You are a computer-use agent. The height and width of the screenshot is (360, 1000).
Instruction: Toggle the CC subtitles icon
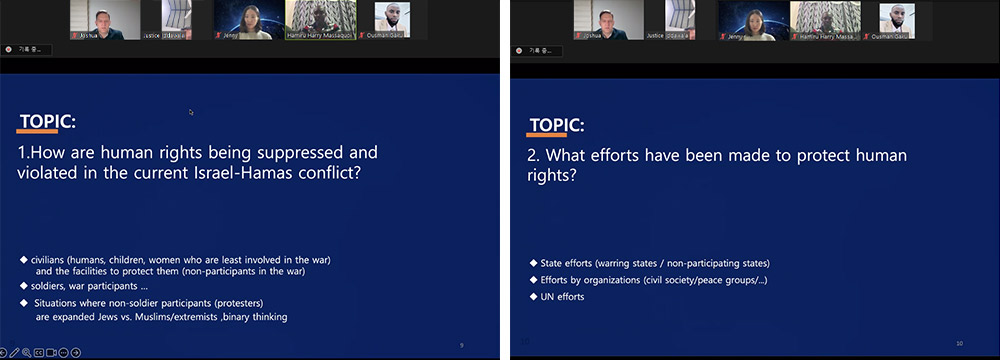(x=39, y=352)
